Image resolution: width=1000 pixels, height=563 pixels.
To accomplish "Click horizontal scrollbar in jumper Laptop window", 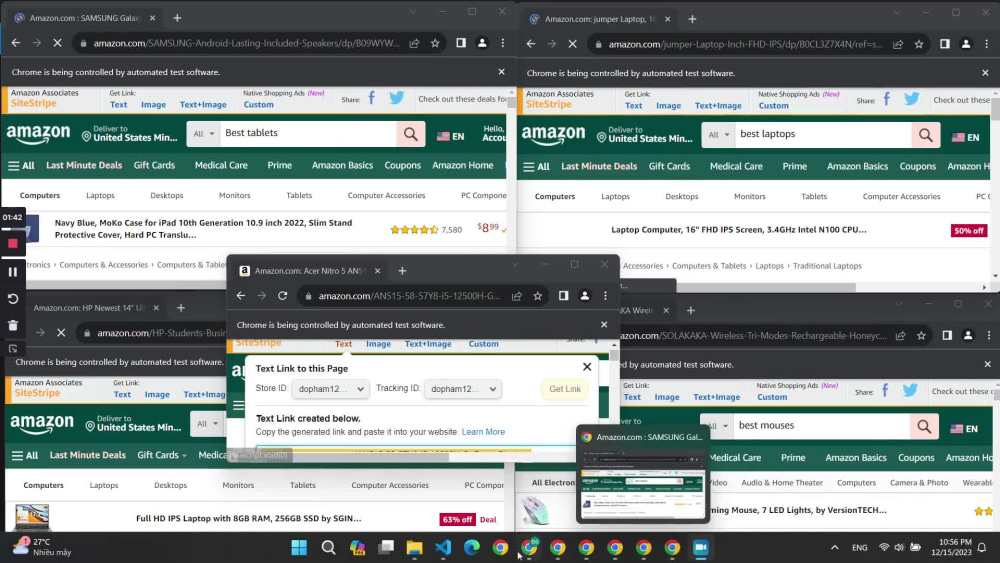I will pos(765,287).
